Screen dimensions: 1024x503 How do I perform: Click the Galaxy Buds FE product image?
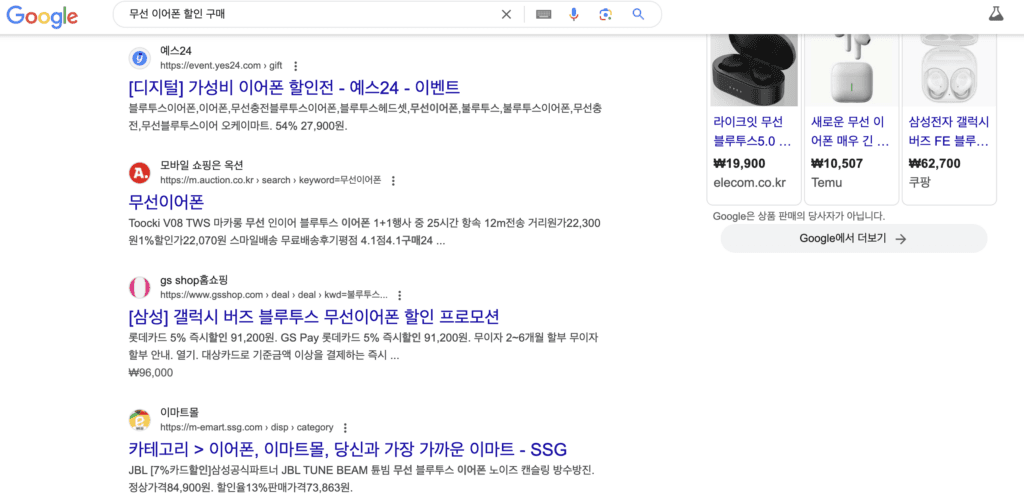[x=949, y=69]
